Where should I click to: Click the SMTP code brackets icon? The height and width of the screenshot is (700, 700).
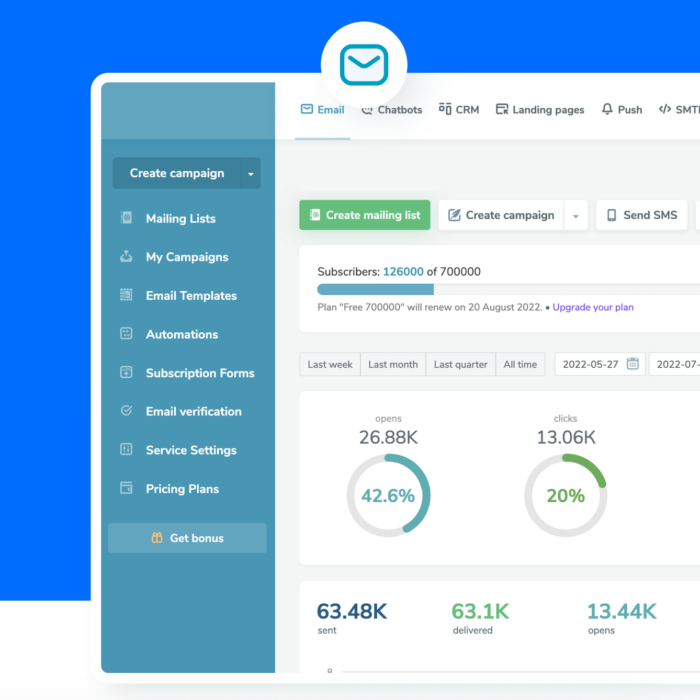[665, 109]
